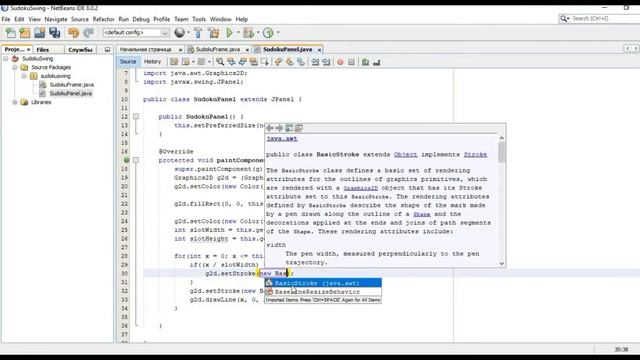The width and height of the screenshot is (640, 360).
Task: Open the Tools menu
Action: click(199, 19)
